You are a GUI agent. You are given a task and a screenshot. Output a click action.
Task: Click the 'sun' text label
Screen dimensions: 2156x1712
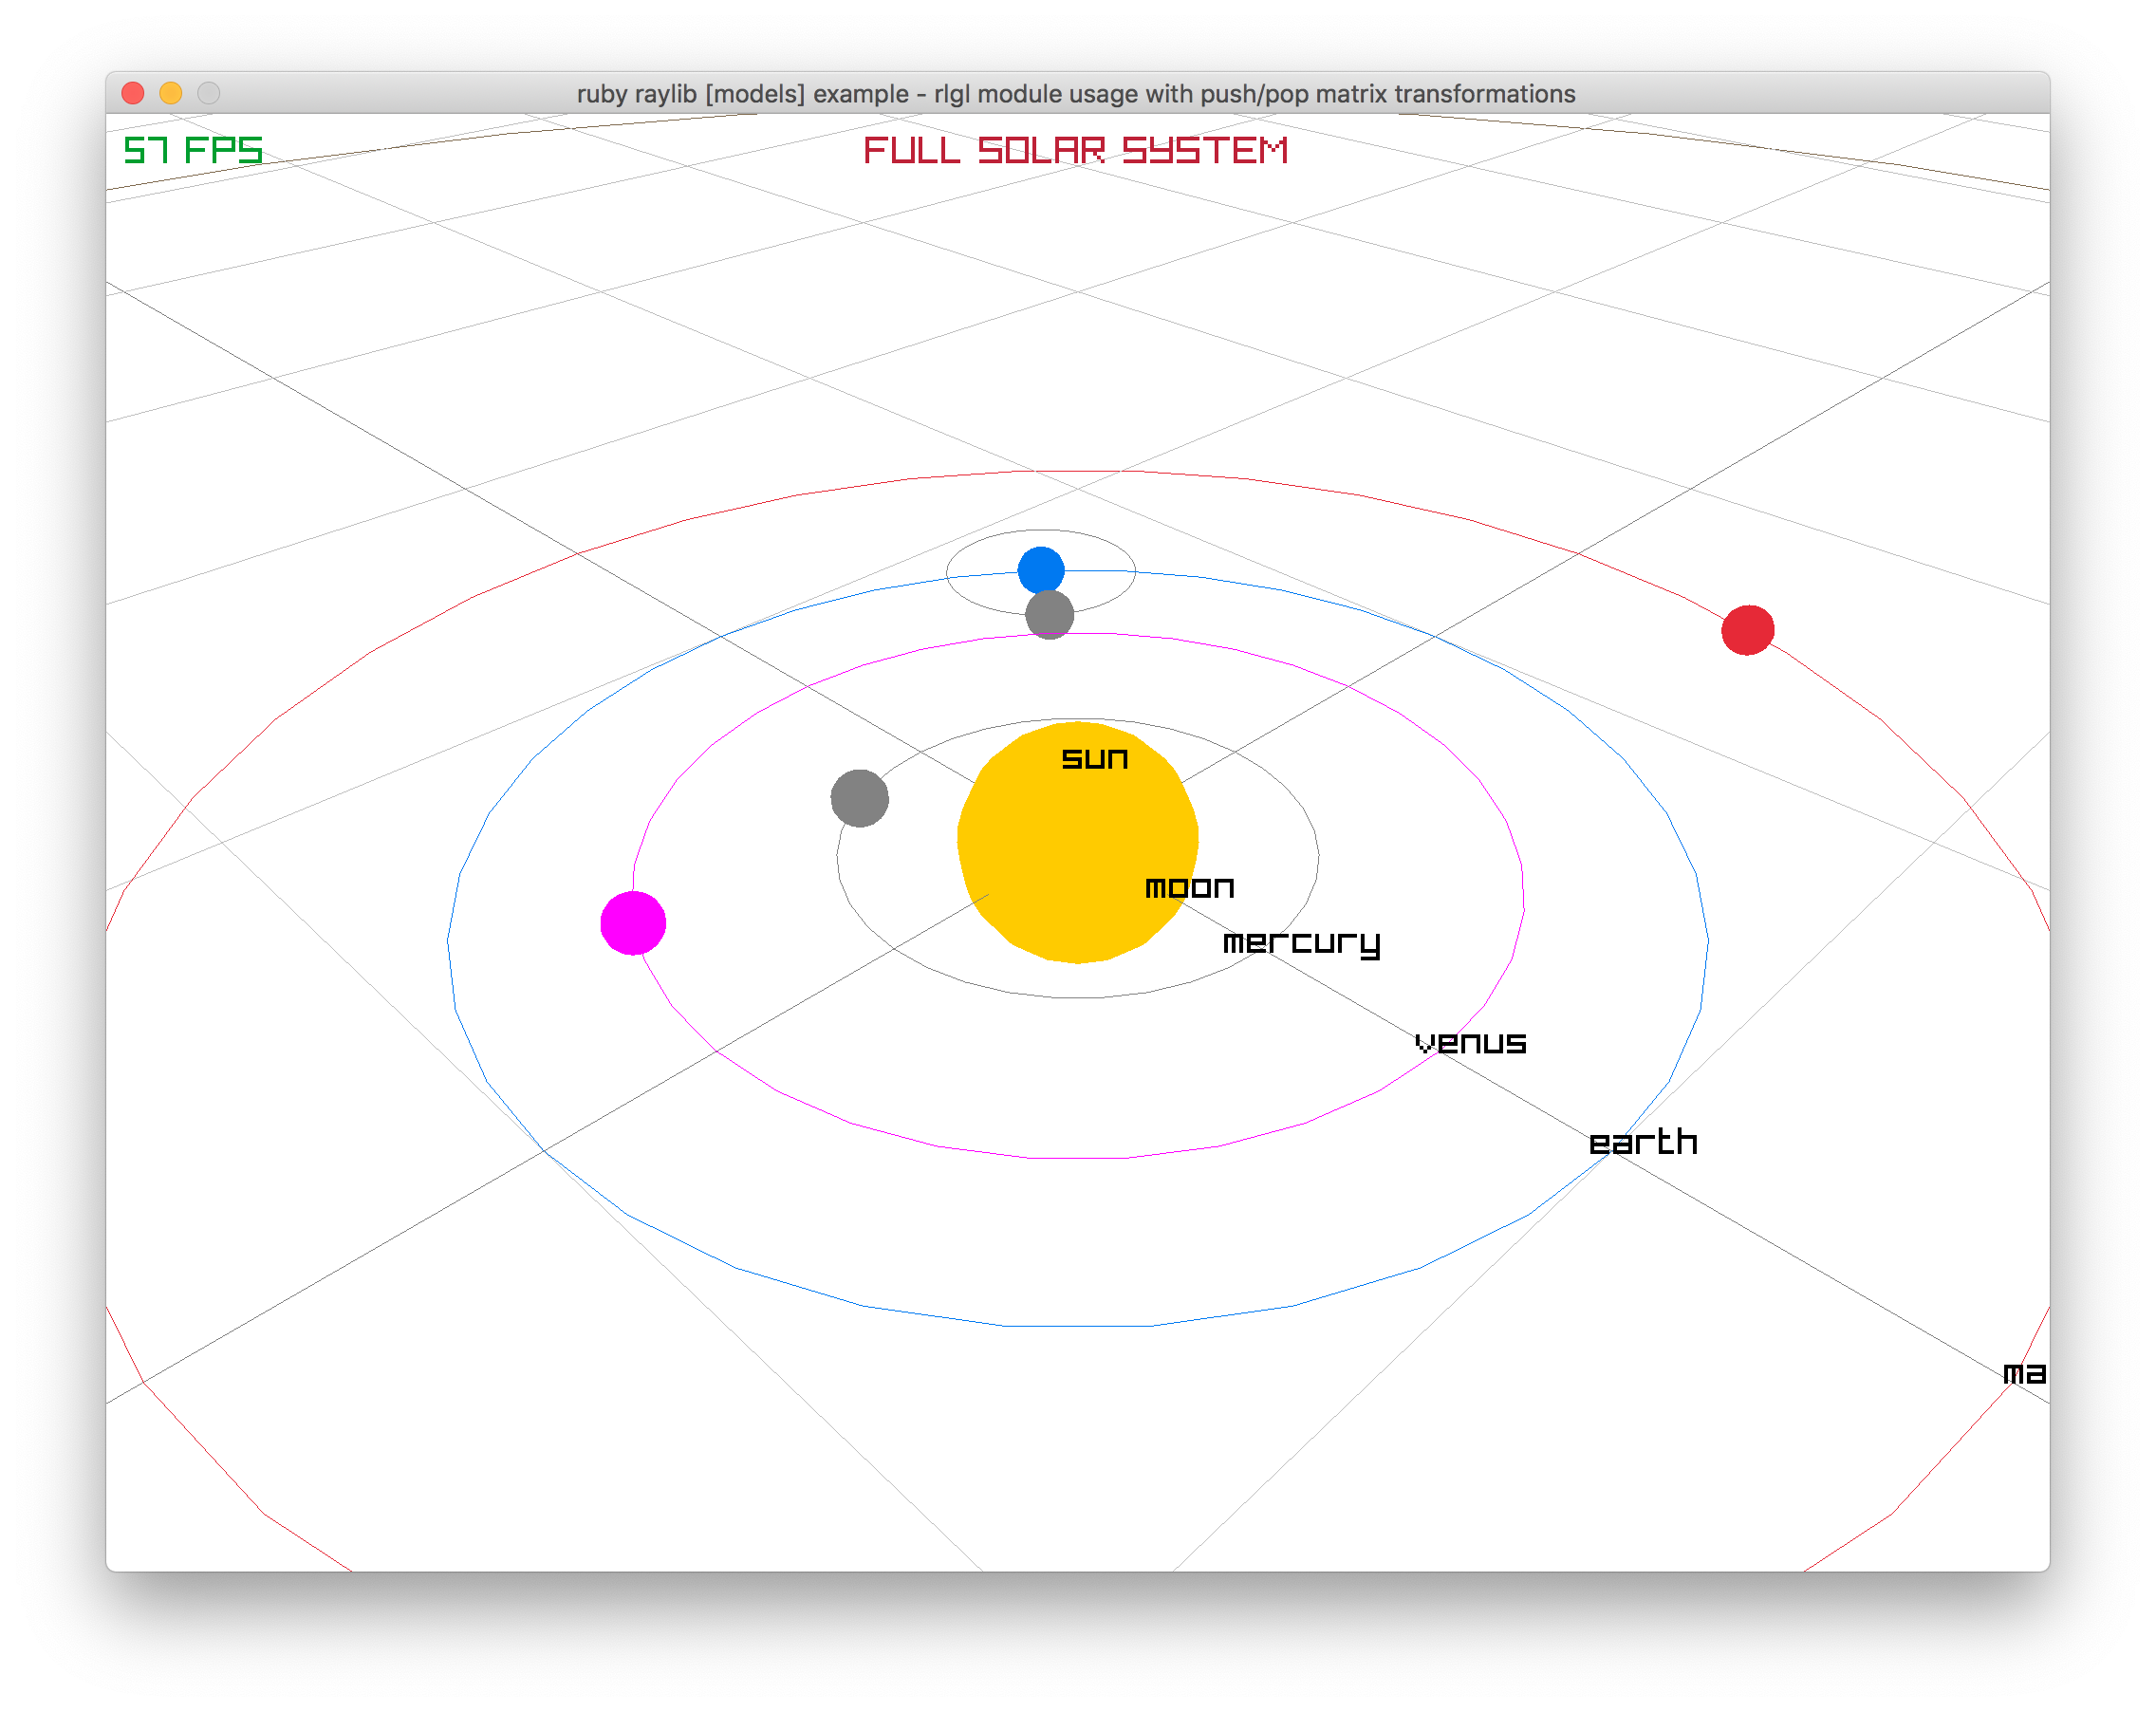(1094, 758)
